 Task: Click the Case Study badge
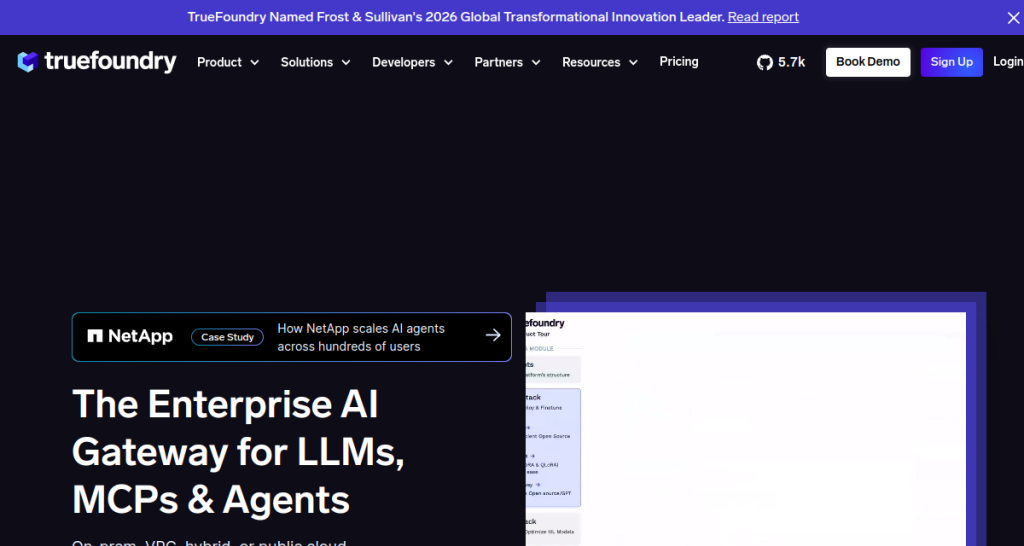(227, 337)
